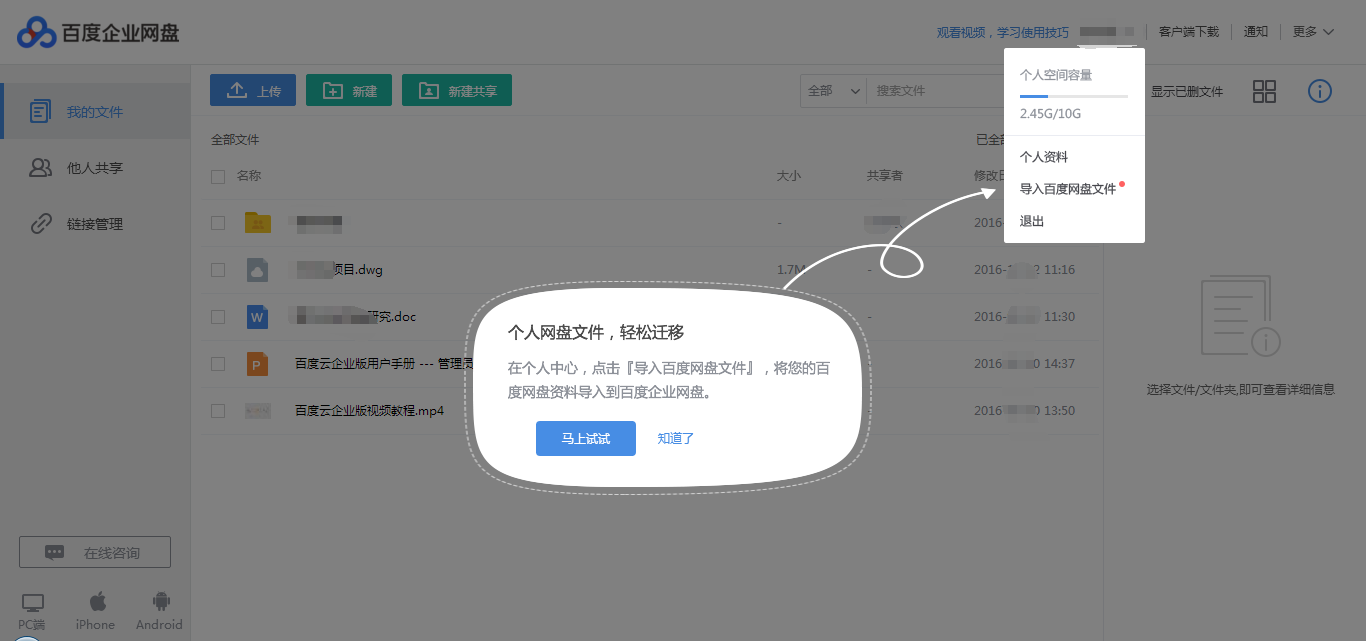This screenshot has width=1366, height=641.
Task: Open 他人共享 in the sidebar
Action: [x=95, y=168]
